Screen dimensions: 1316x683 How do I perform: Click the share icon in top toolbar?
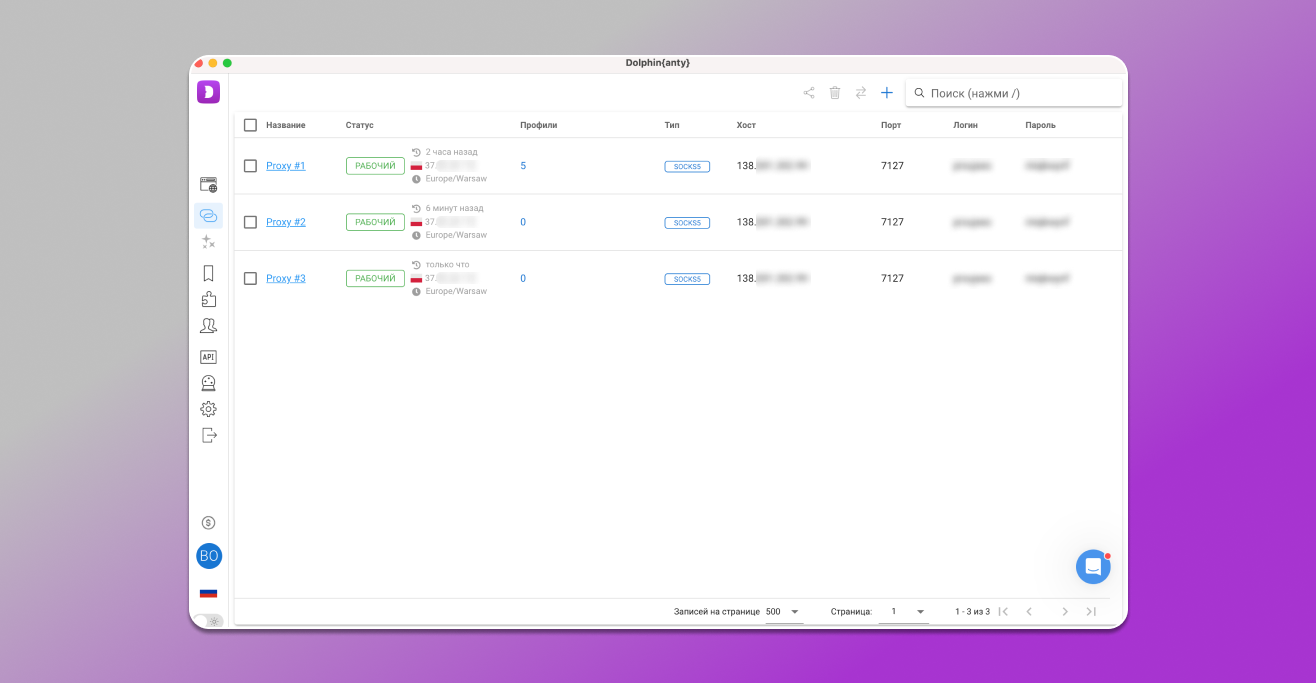tap(809, 93)
